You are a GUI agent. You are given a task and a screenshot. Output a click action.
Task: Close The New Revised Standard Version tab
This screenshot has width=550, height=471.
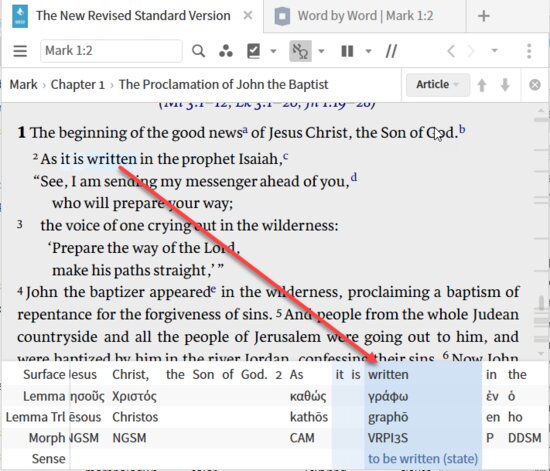point(248,15)
